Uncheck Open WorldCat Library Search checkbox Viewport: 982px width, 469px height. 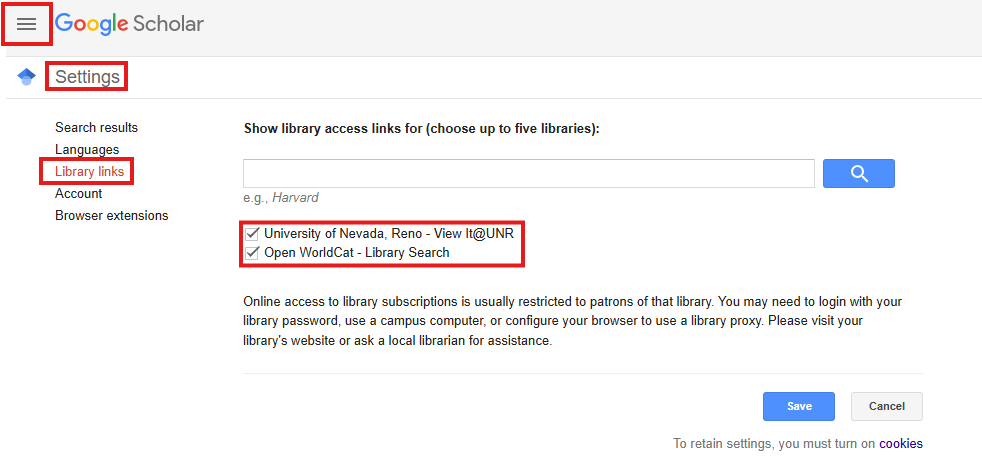(252, 253)
